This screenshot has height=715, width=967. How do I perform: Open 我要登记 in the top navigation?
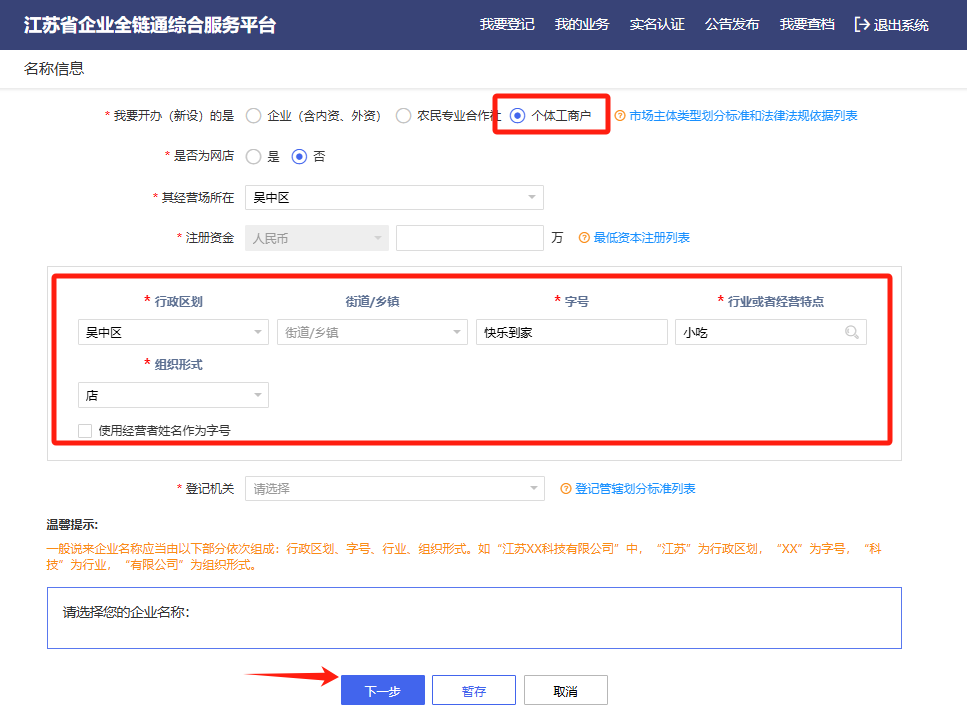click(507, 25)
